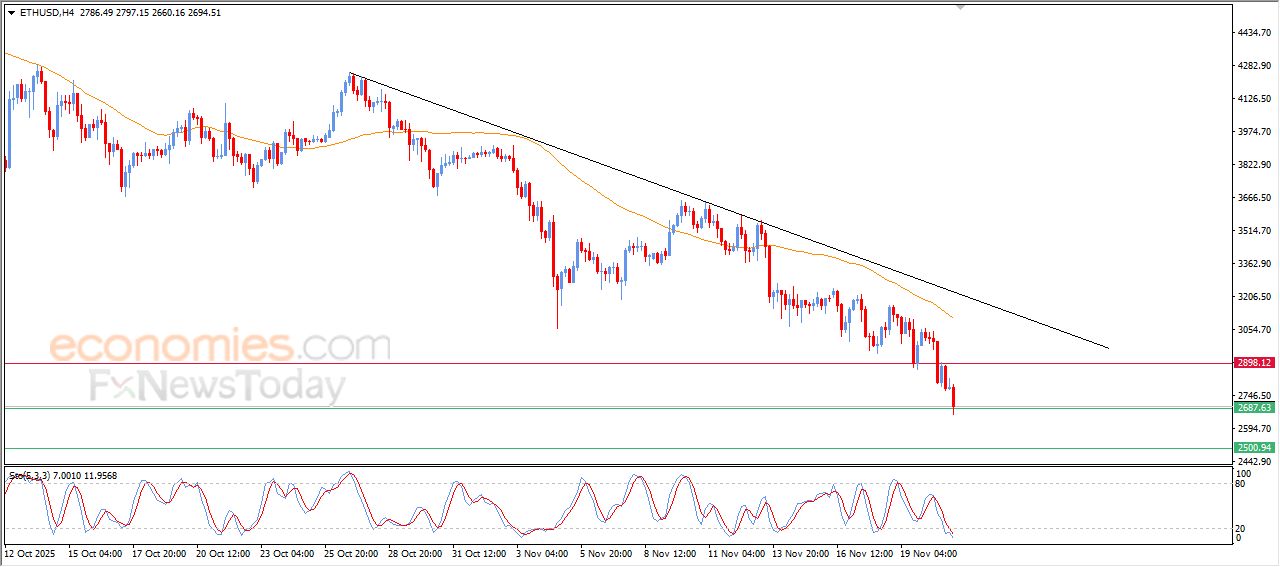Click the 13 Nov 20:00 time label
Viewport: 1280px width, 567px height.
[798, 552]
